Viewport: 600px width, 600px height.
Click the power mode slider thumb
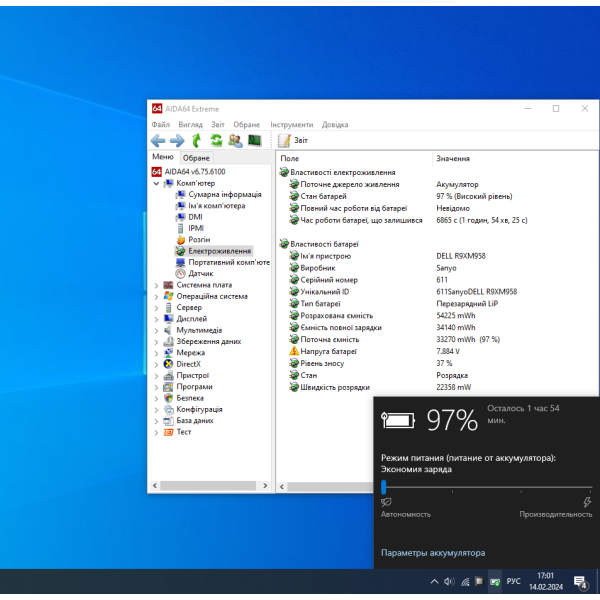(384, 487)
